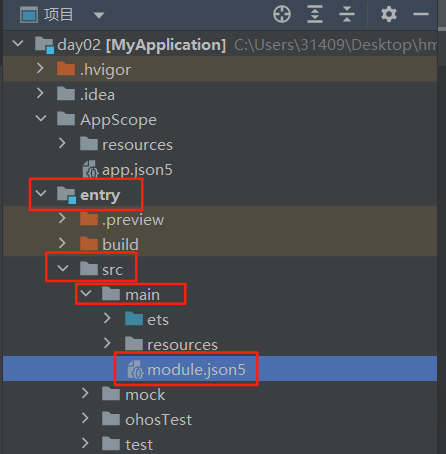The width and height of the screenshot is (446, 454).
Task: Expand the .idea folder chevron
Action: click(40, 93)
